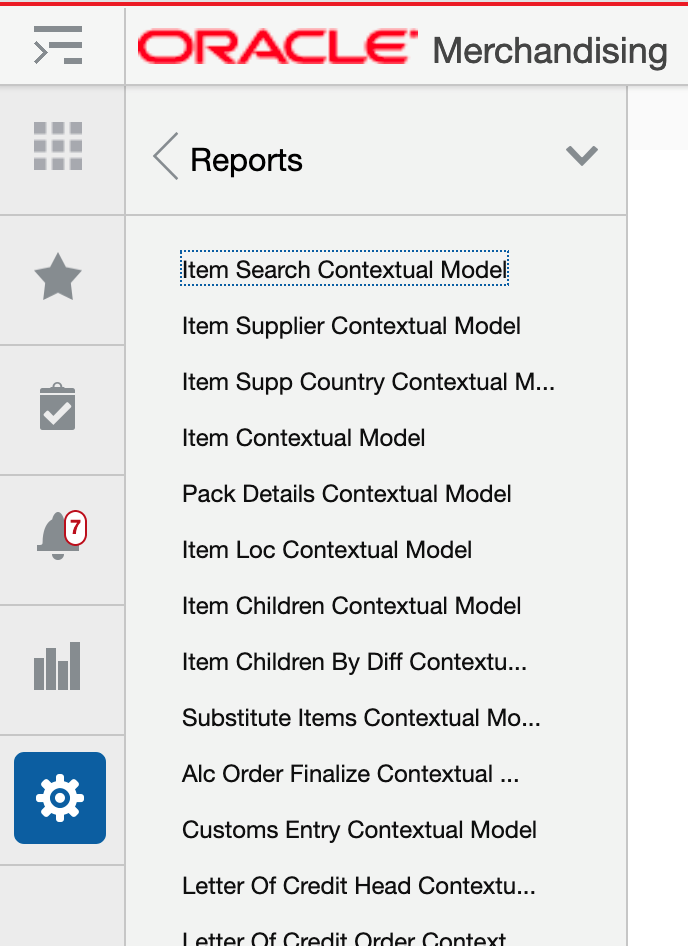Expand the Reports heading dropdown
The width and height of the screenshot is (688, 946).
tap(580, 155)
